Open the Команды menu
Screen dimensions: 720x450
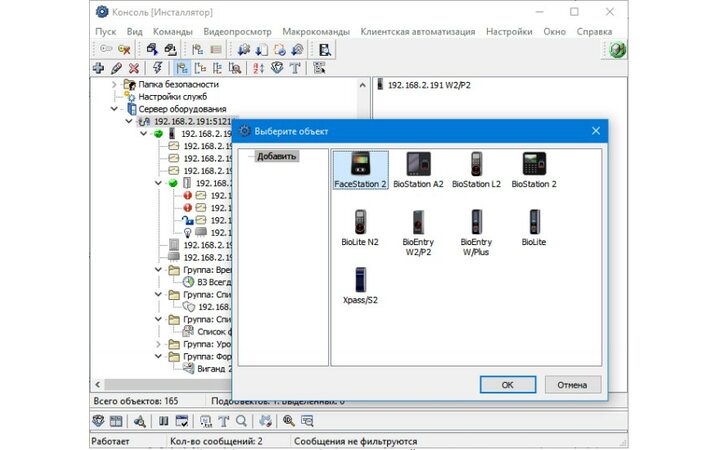(172, 31)
